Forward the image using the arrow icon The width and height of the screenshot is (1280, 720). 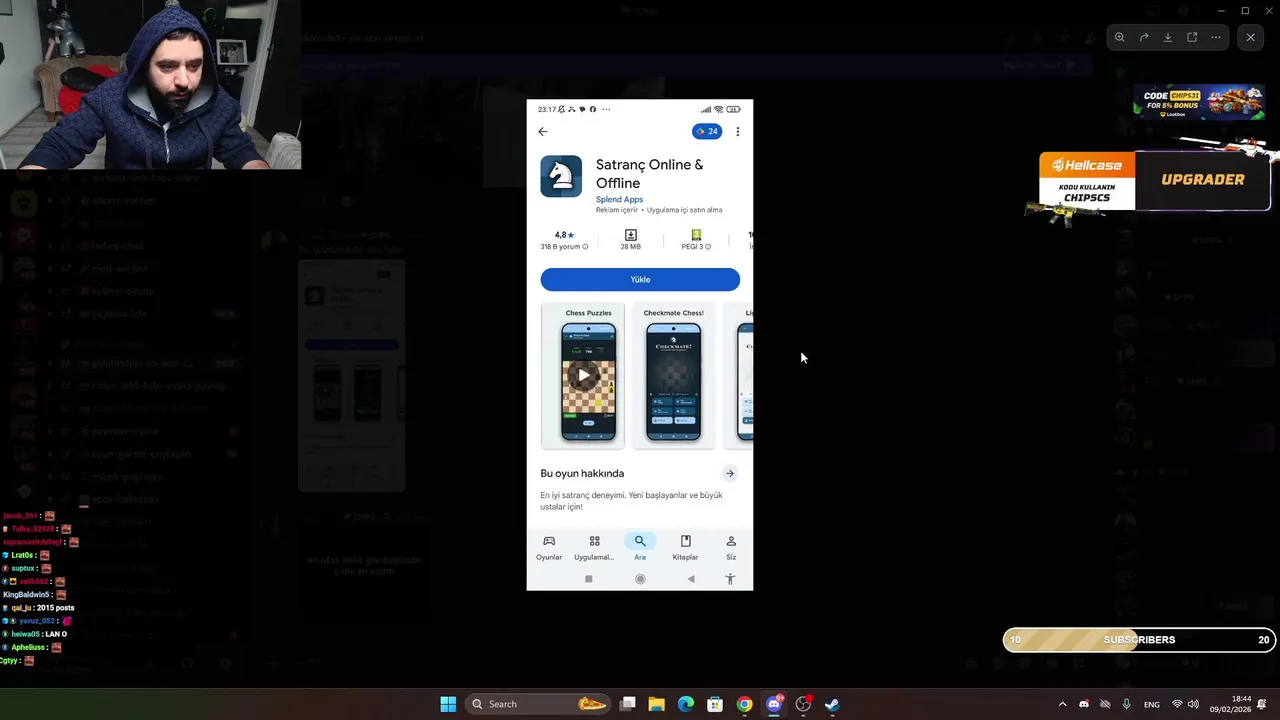(1144, 37)
